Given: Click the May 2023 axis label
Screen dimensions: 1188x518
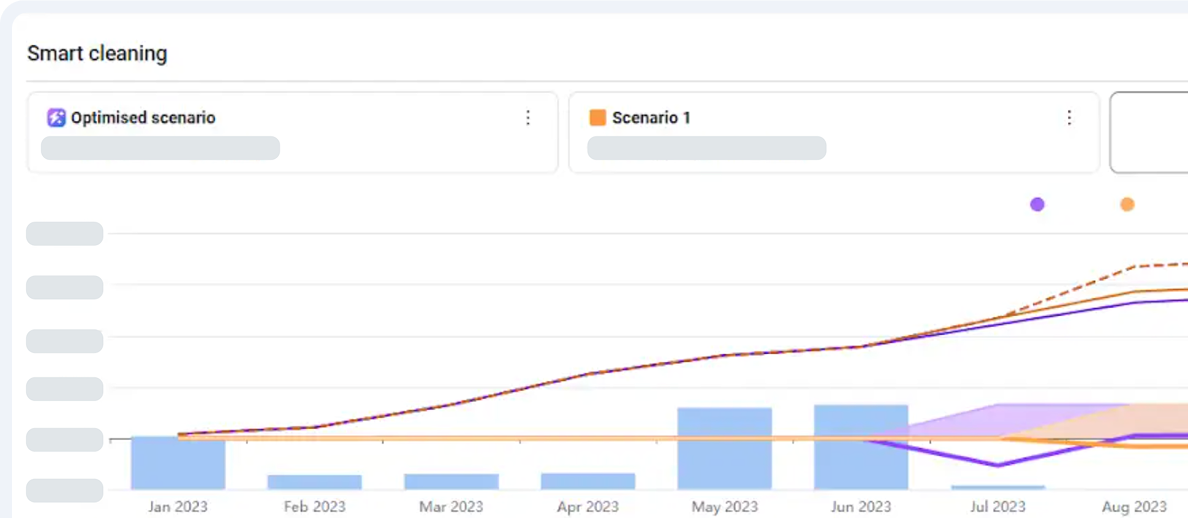Looking at the screenshot, I should [724, 507].
